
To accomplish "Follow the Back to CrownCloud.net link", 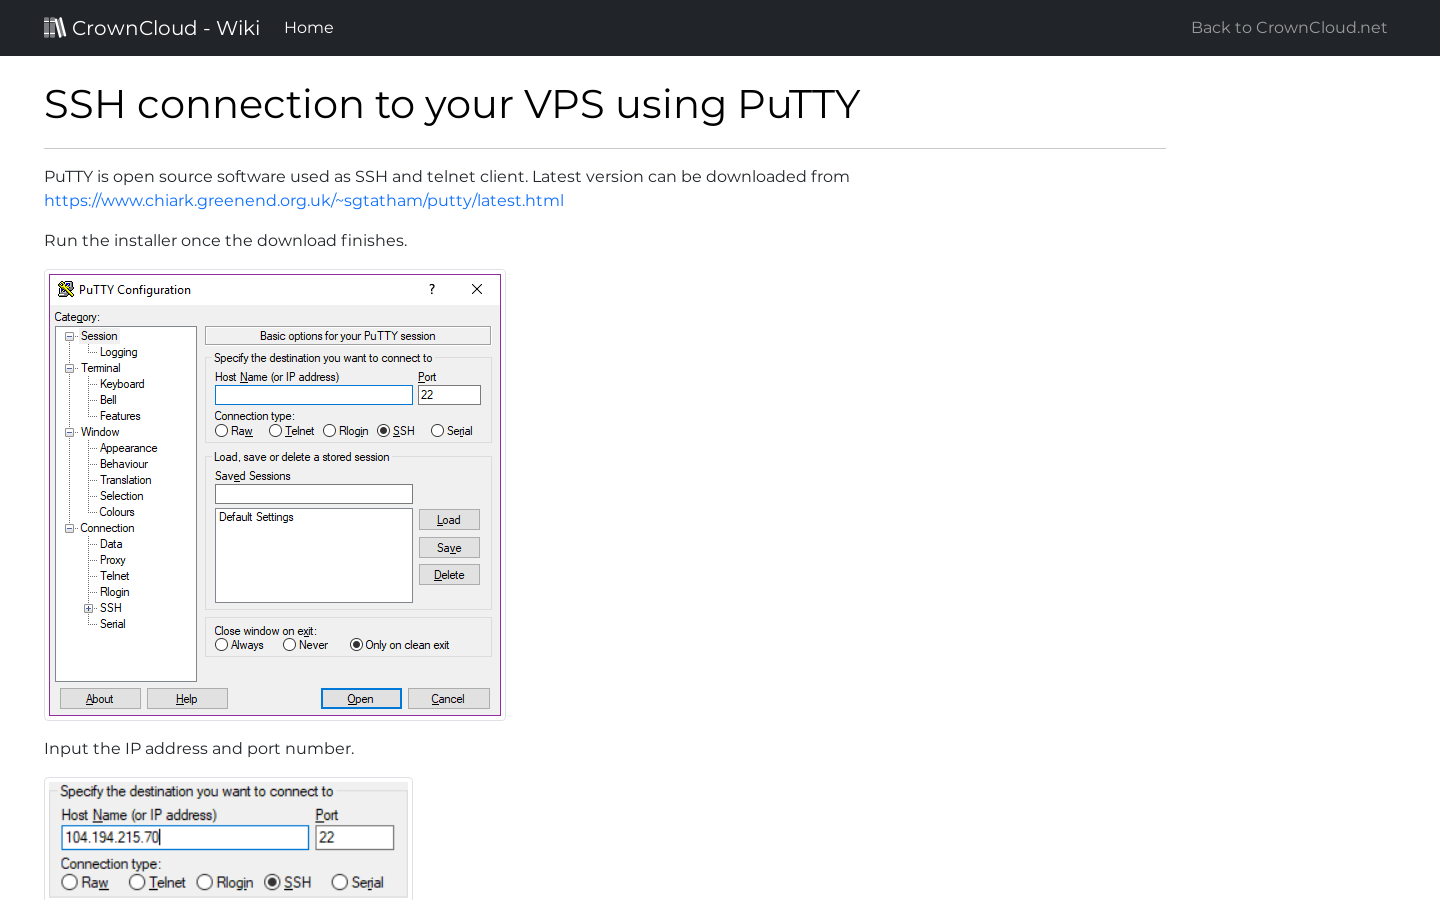I will coord(1289,28).
